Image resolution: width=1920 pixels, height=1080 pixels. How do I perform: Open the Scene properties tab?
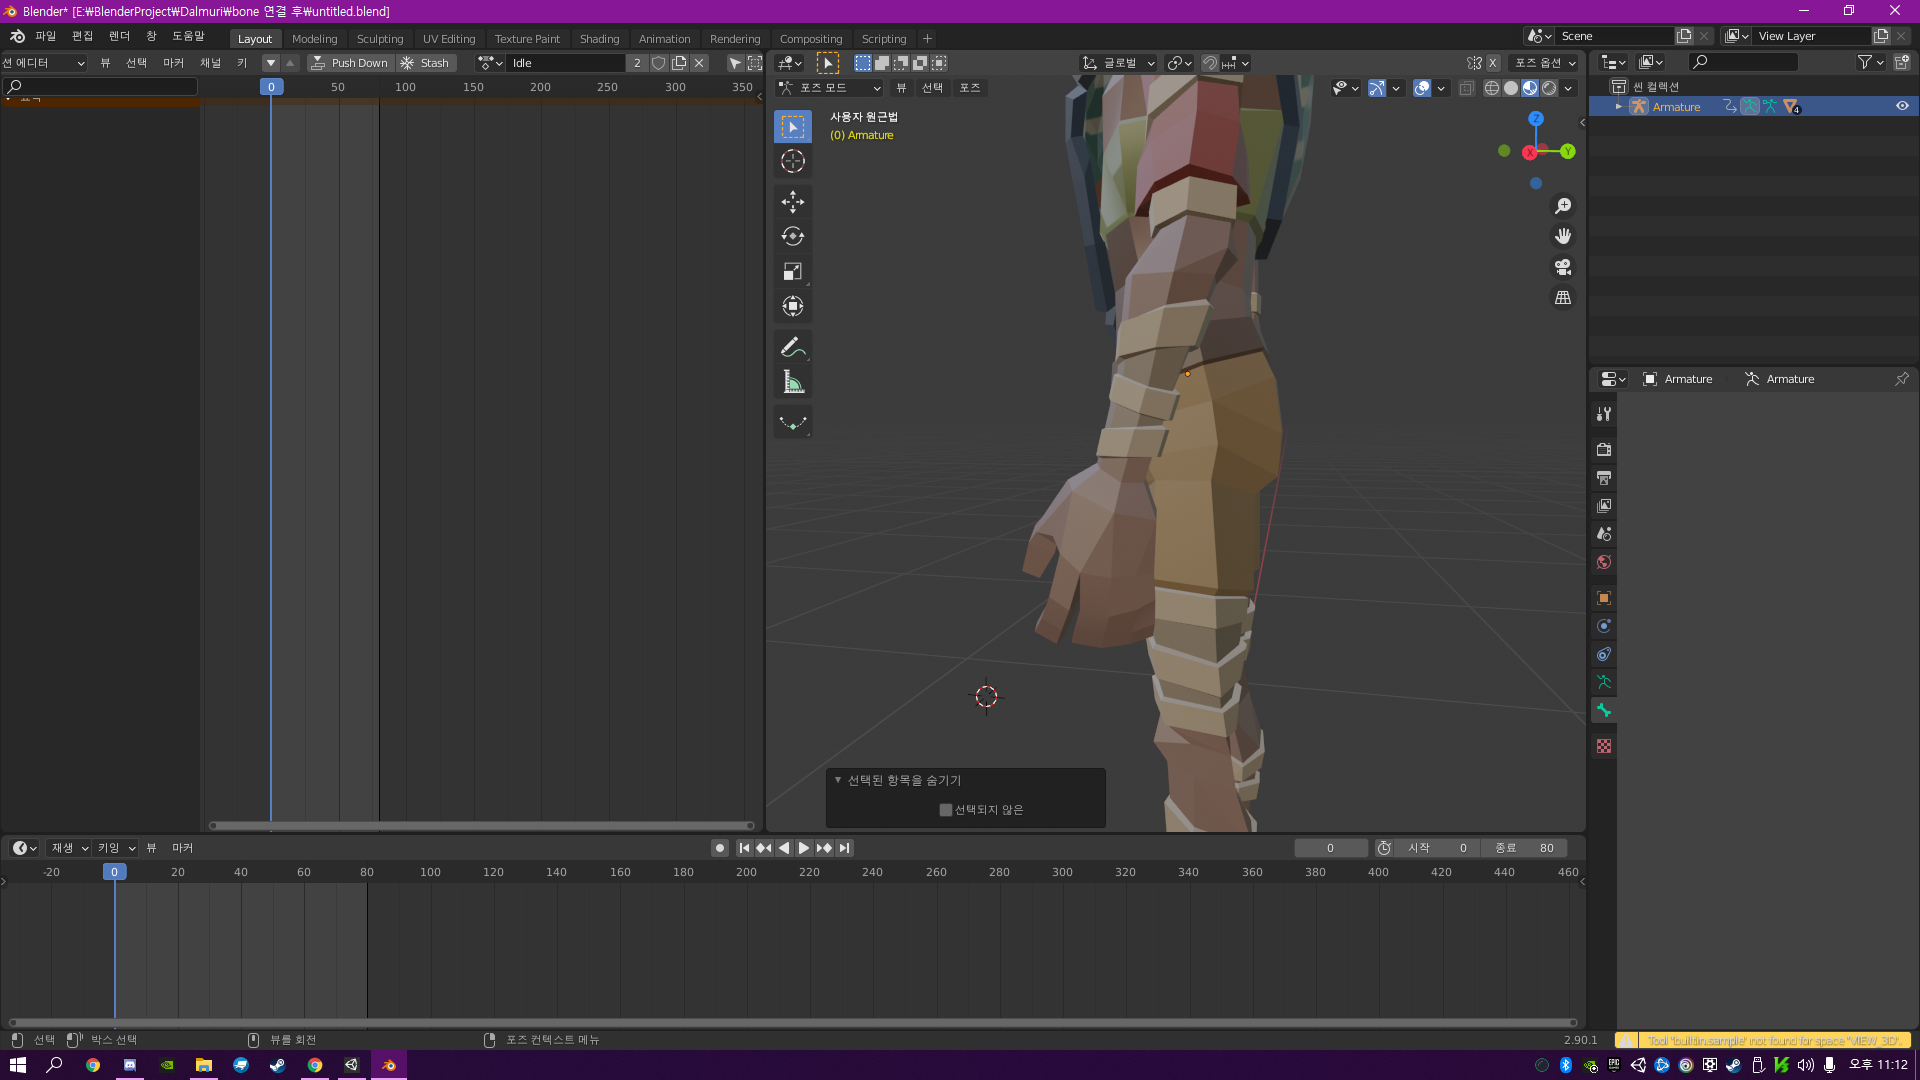point(1604,534)
